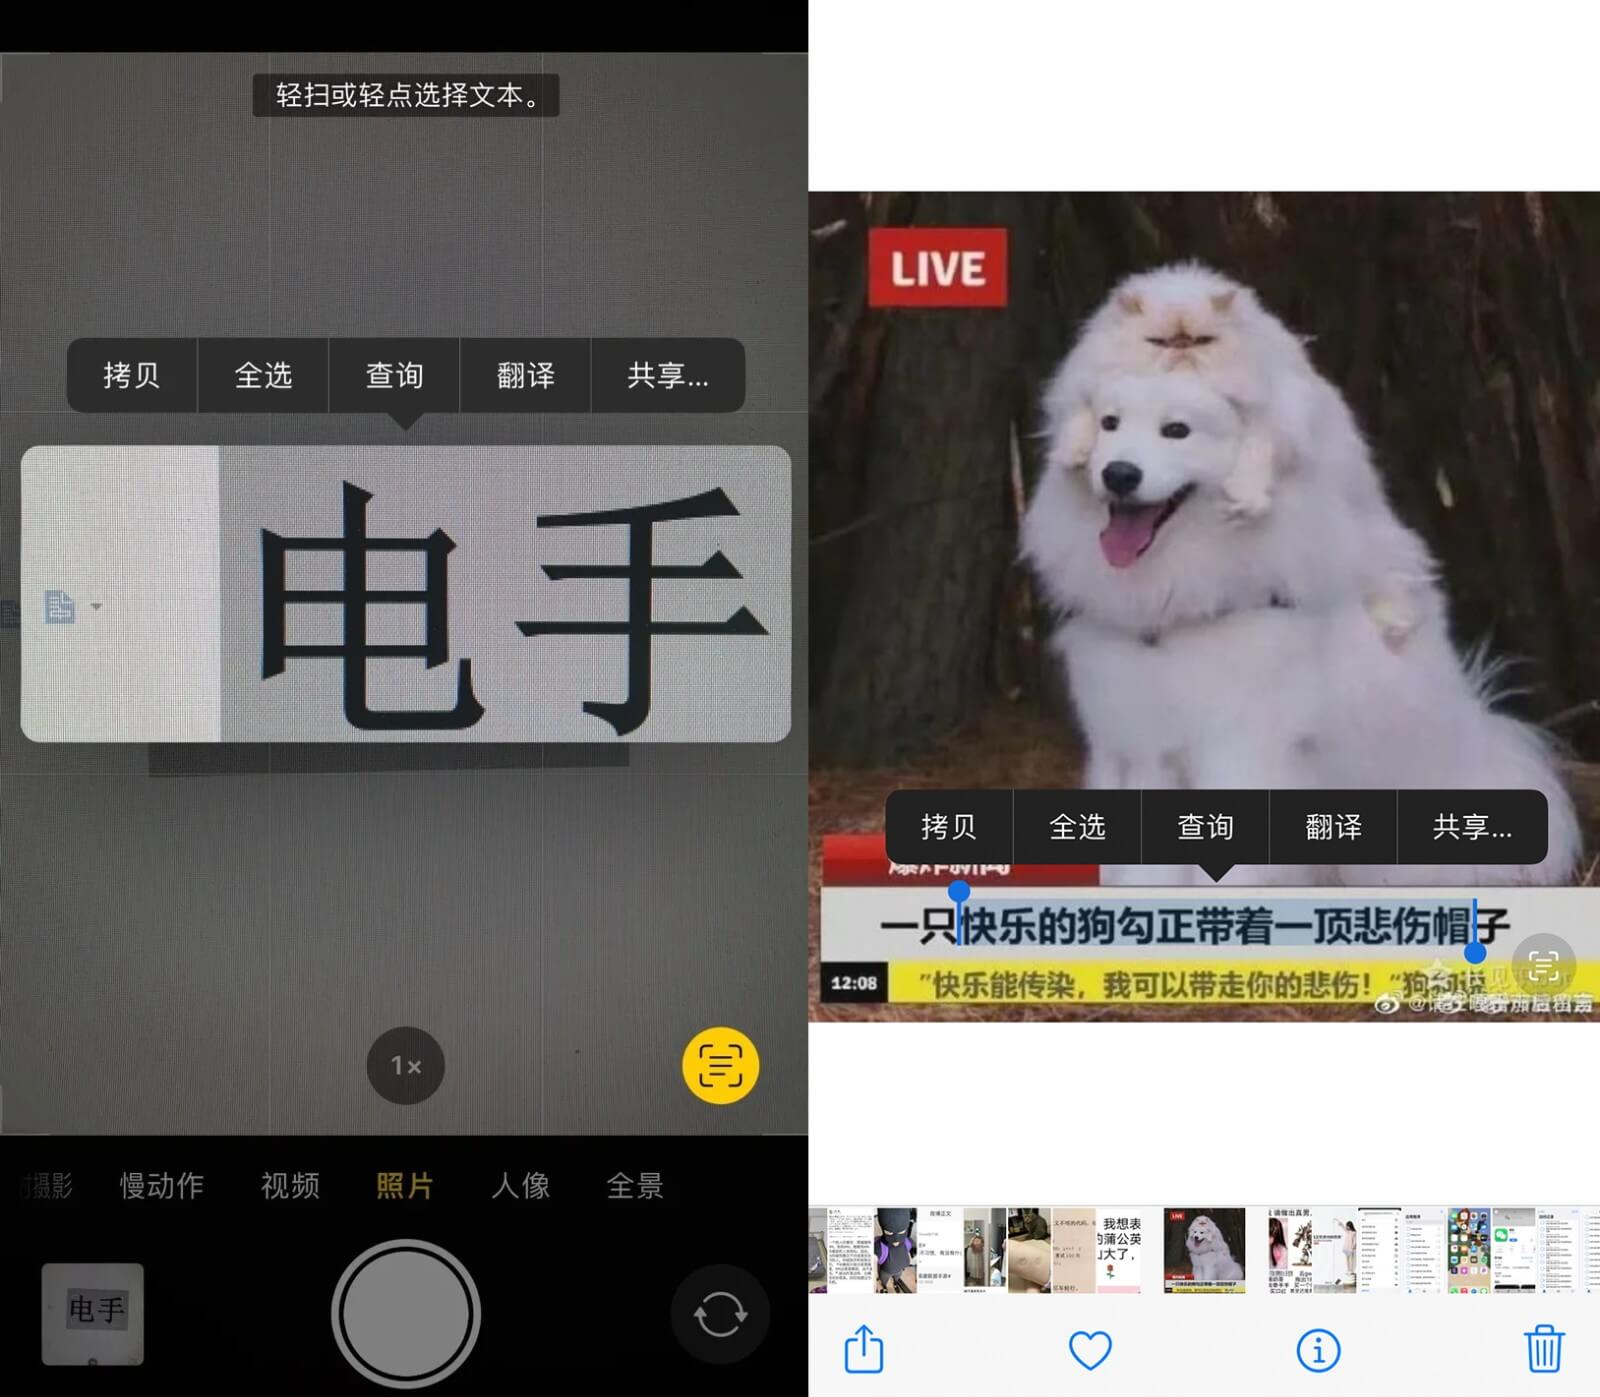Flip camera with the rotate icon

719,1314
